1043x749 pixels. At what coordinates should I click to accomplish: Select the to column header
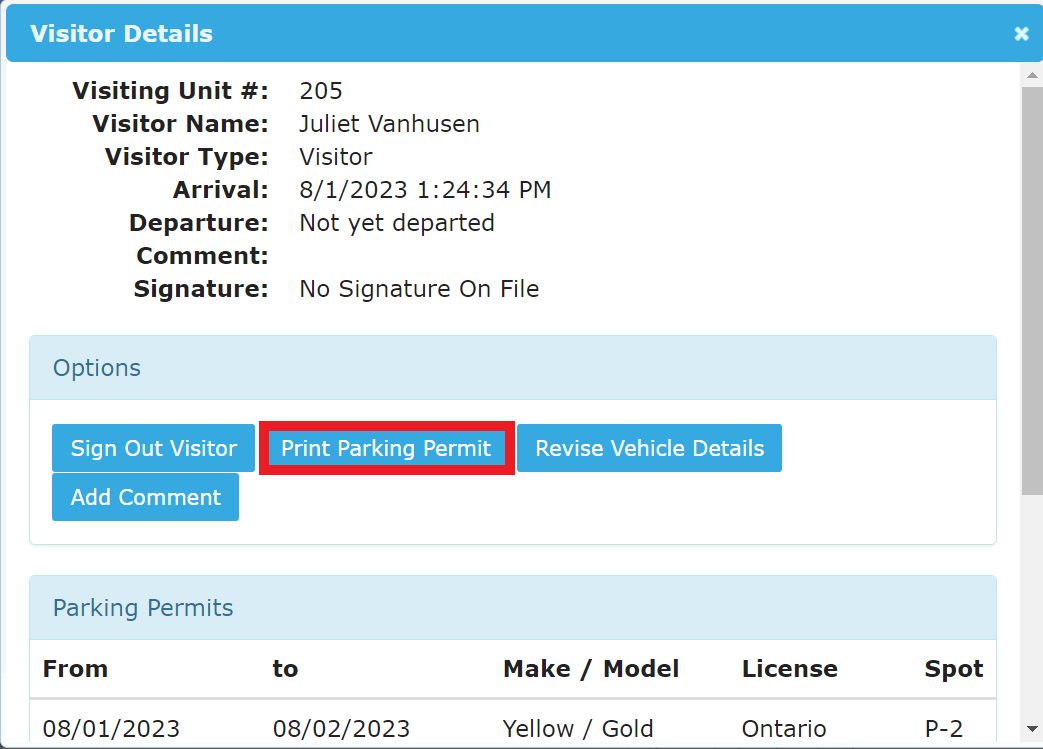point(285,668)
